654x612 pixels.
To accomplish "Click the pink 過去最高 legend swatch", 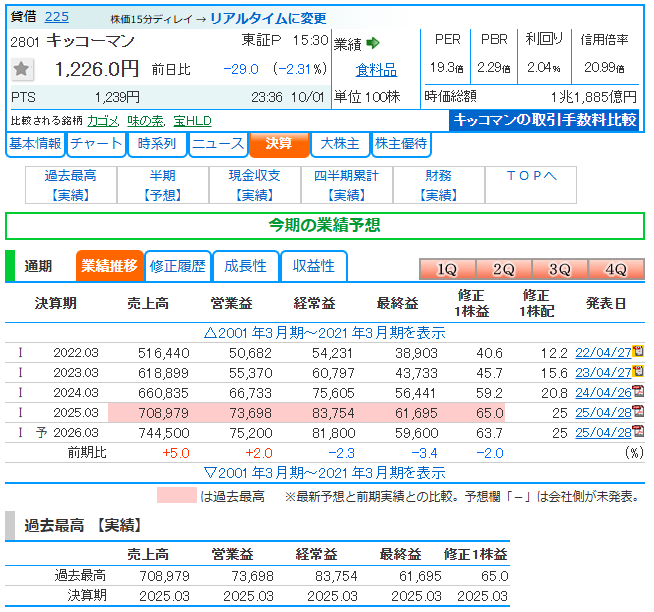I will click(176, 496).
